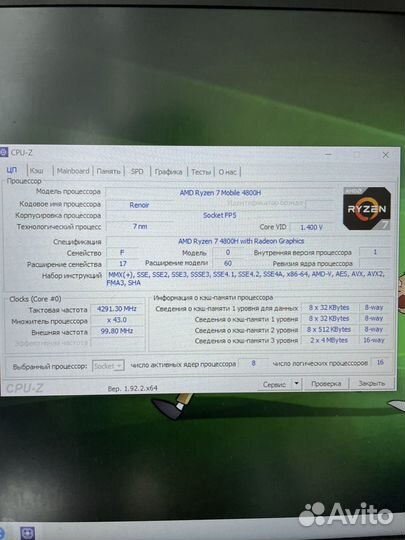Expand the Сервис dropdown arrow
The image size is (405, 540).
(x=297, y=384)
